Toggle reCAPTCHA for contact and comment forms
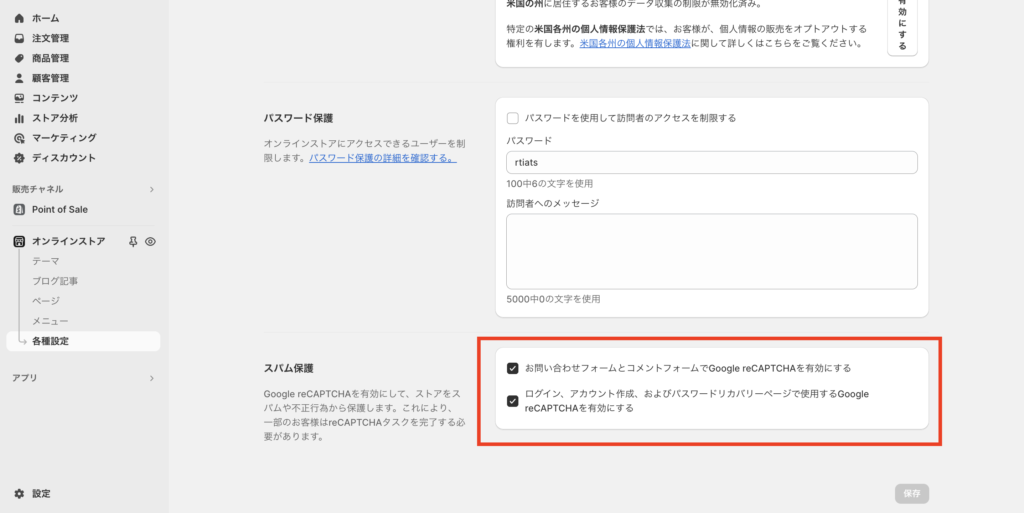The height and width of the screenshot is (513, 1024). [513, 369]
